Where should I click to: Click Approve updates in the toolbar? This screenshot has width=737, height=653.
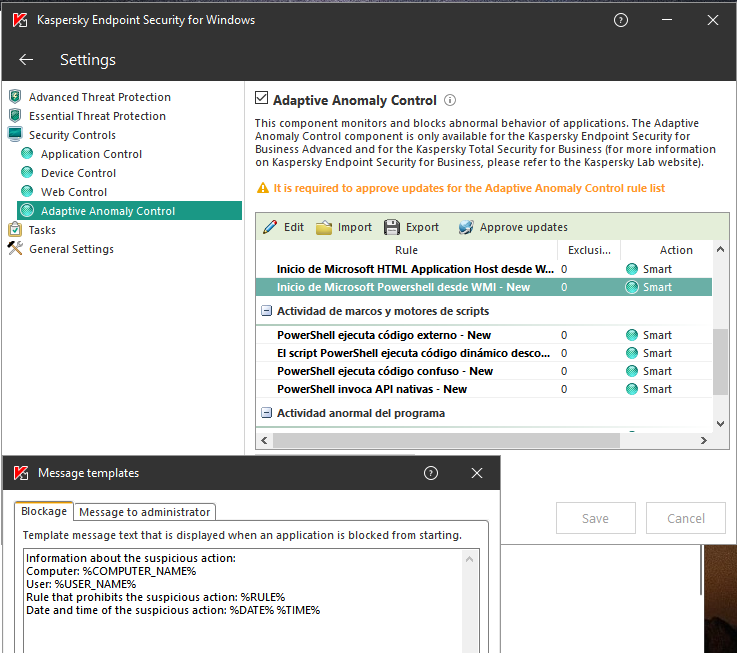pos(513,227)
